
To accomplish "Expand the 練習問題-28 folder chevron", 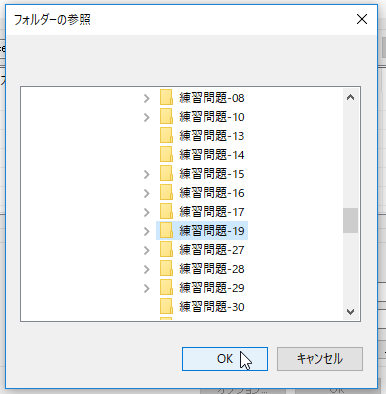I will coord(147,269).
